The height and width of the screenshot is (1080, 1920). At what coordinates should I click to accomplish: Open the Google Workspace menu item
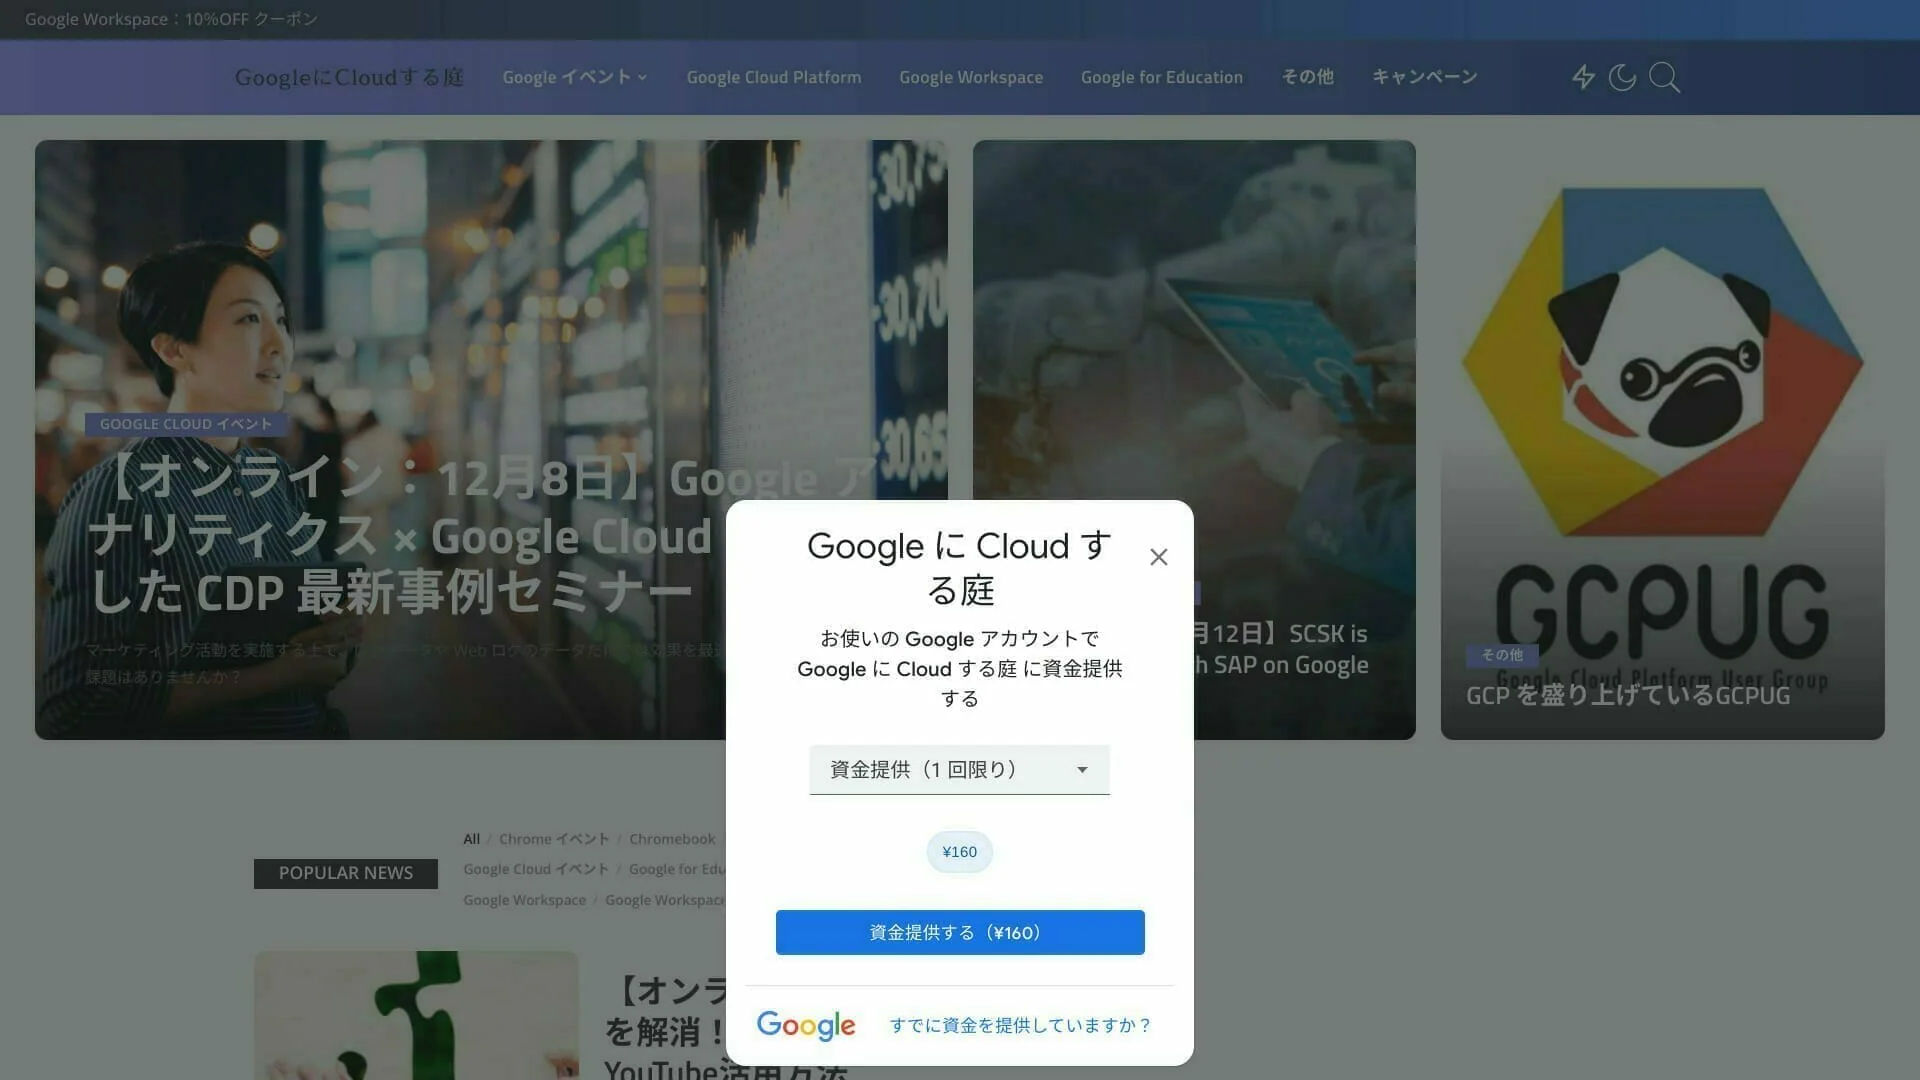pos(970,77)
